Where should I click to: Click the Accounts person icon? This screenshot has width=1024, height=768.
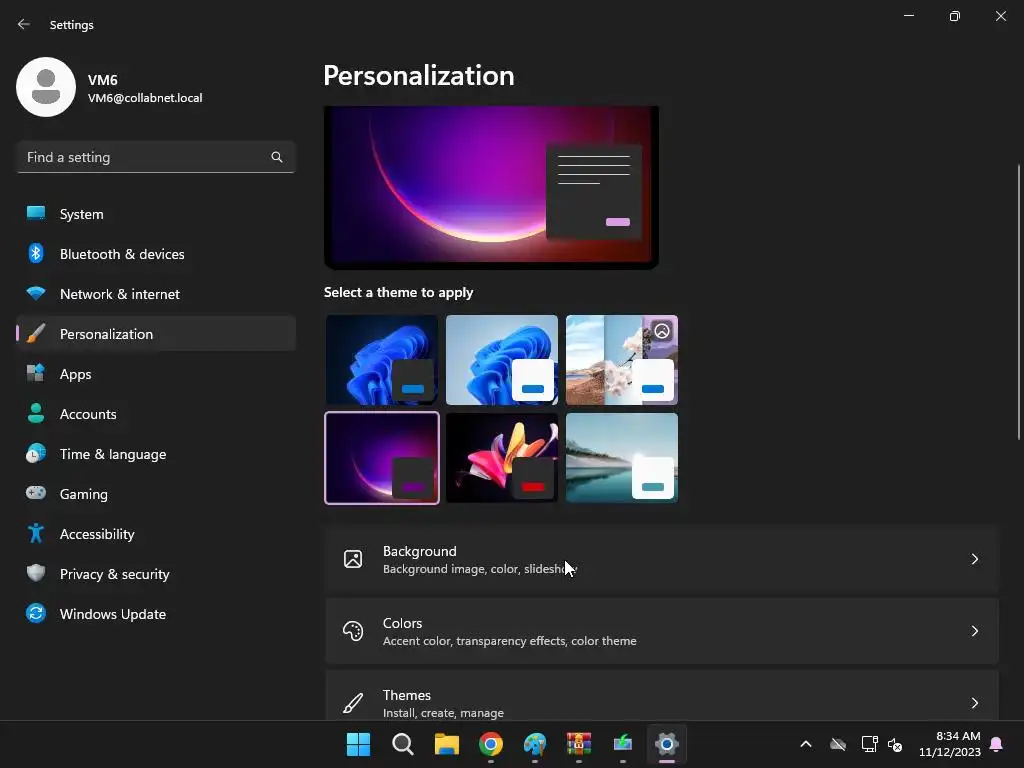point(36,413)
